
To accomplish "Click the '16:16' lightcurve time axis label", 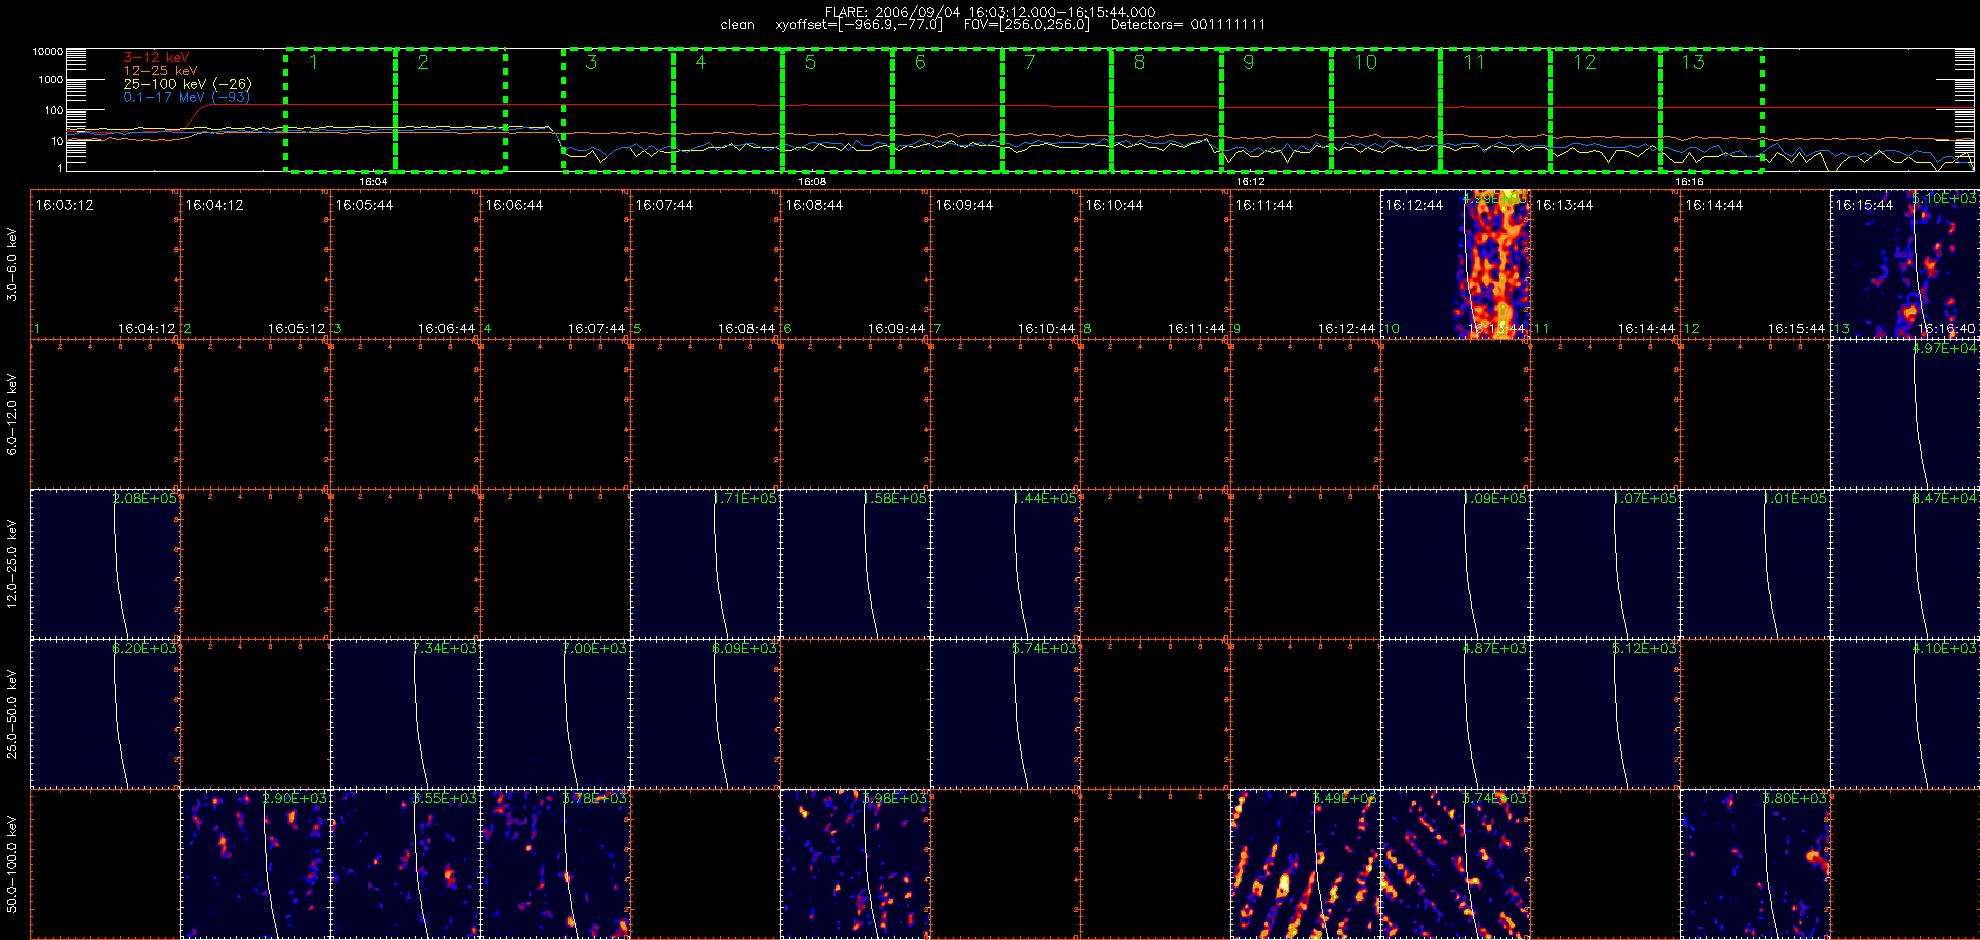I will (x=1689, y=182).
